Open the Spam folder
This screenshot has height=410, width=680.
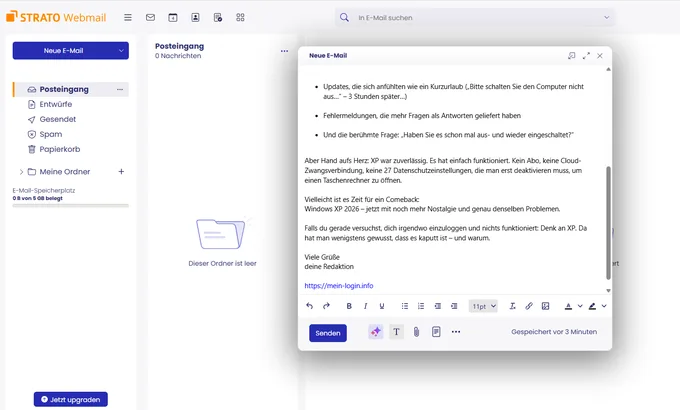pyautogui.click(x=51, y=134)
